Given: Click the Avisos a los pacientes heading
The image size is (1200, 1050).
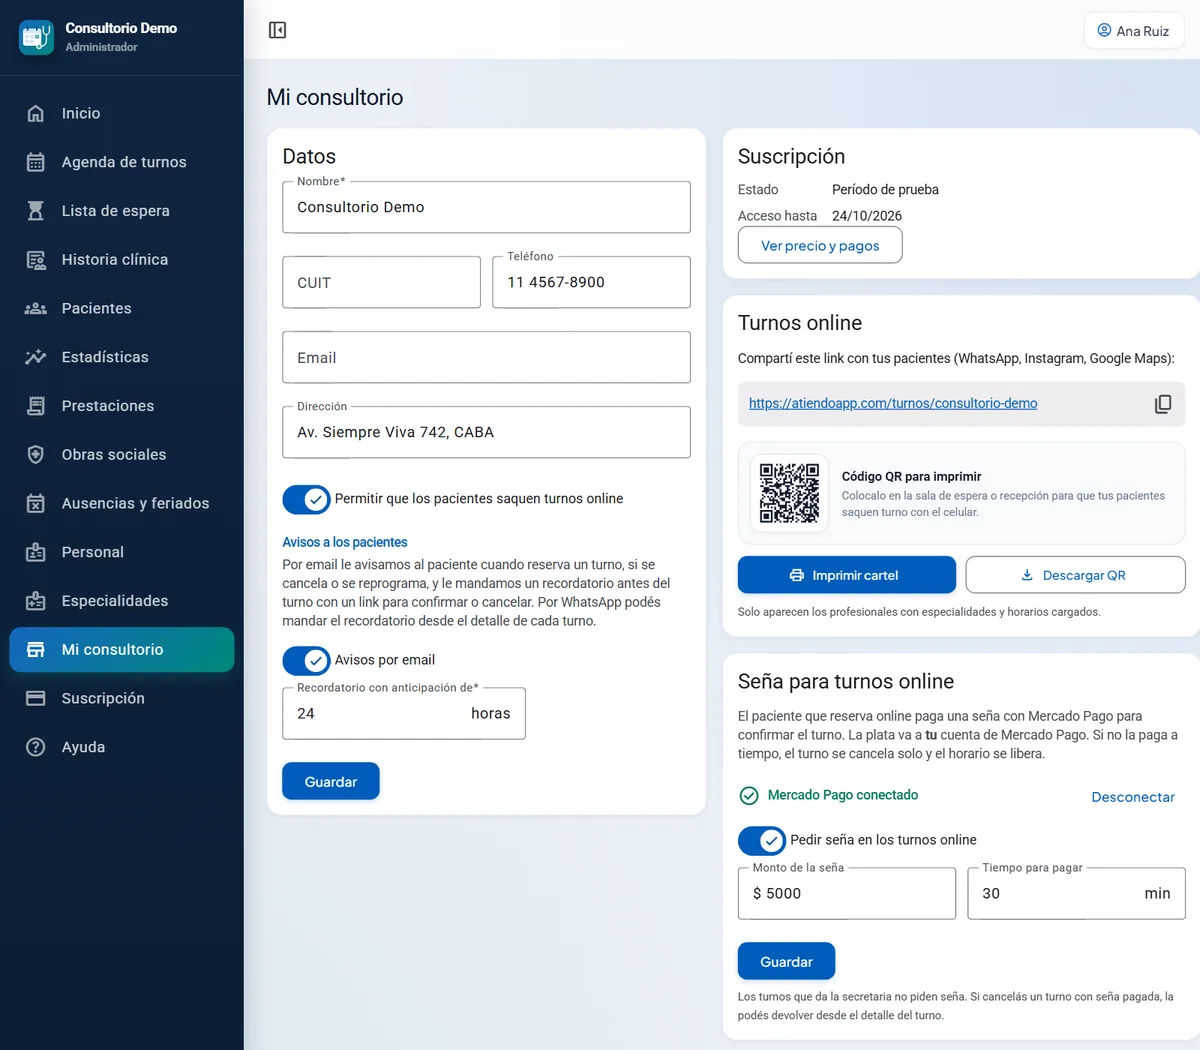Looking at the screenshot, I should pyautogui.click(x=345, y=542).
